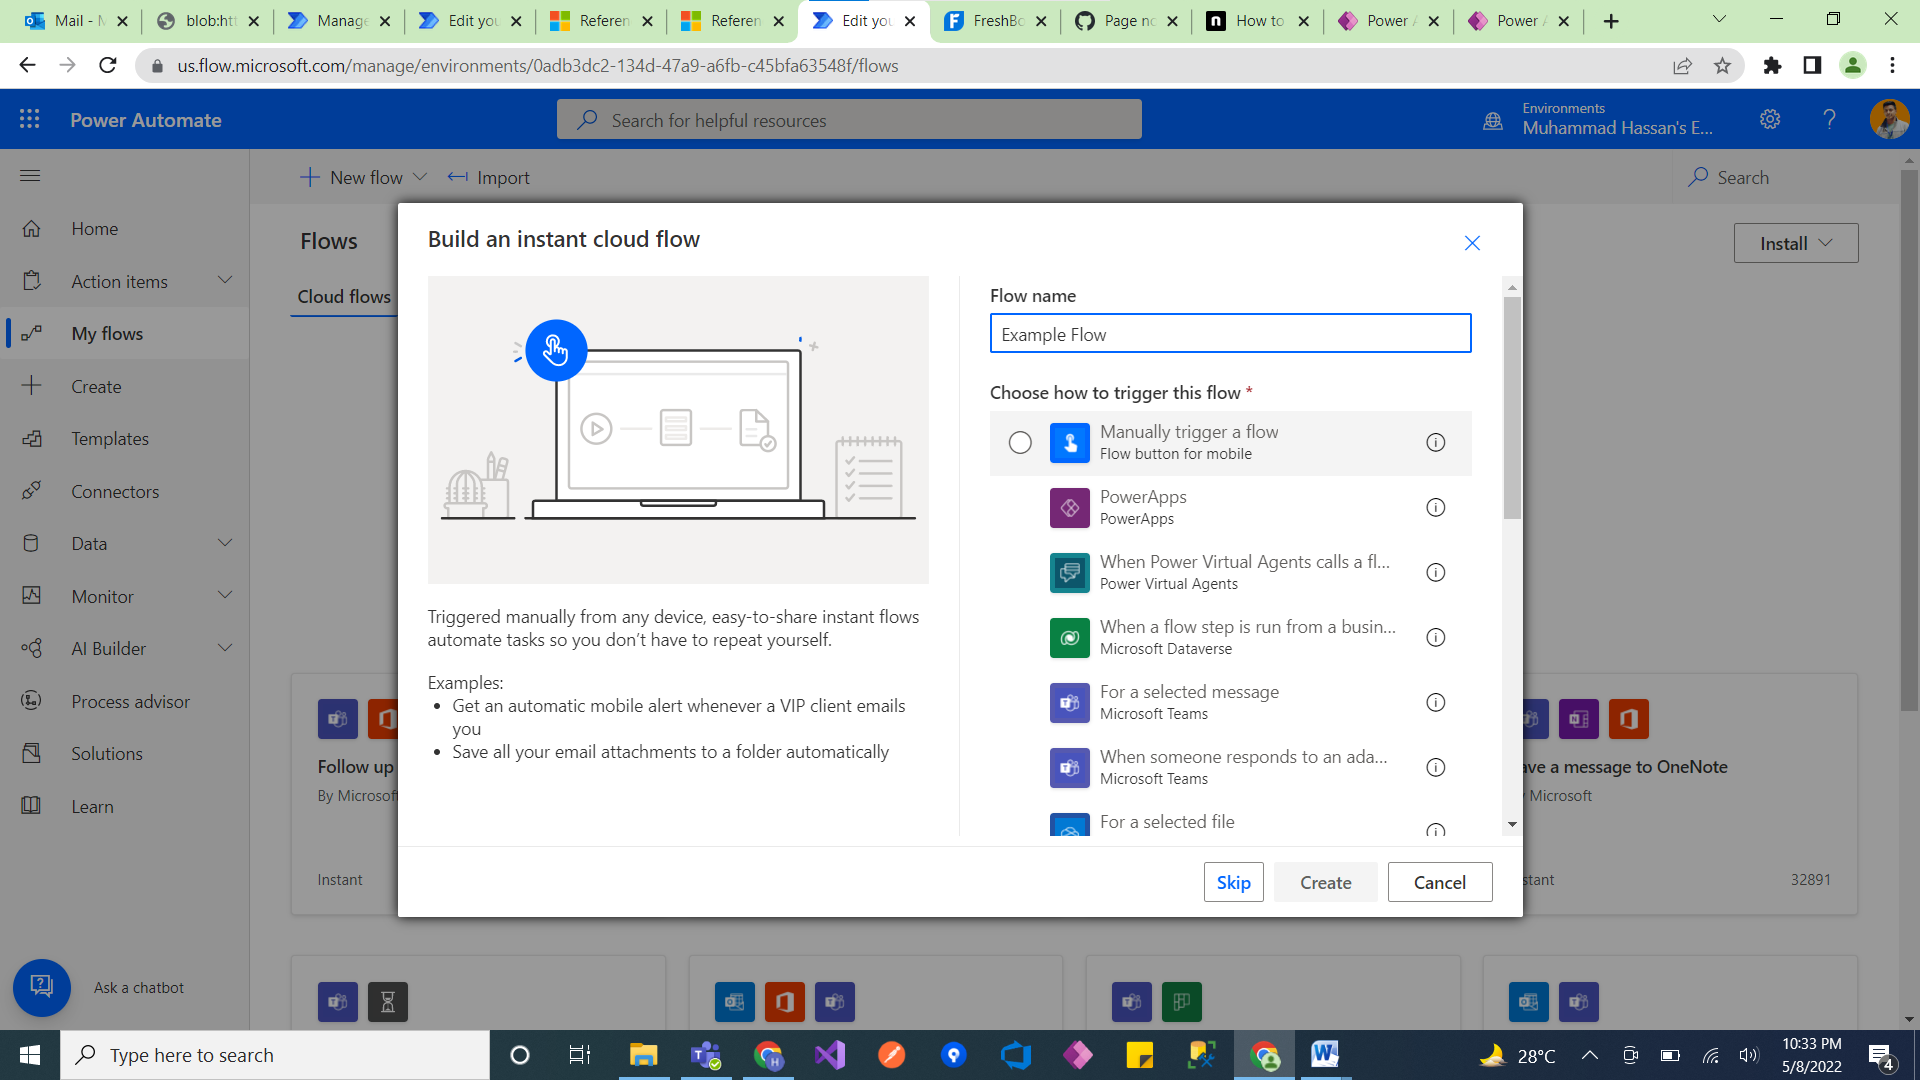This screenshot has height=1080, width=1920.
Task: Expand the AI Builder menu
Action: coord(225,648)
